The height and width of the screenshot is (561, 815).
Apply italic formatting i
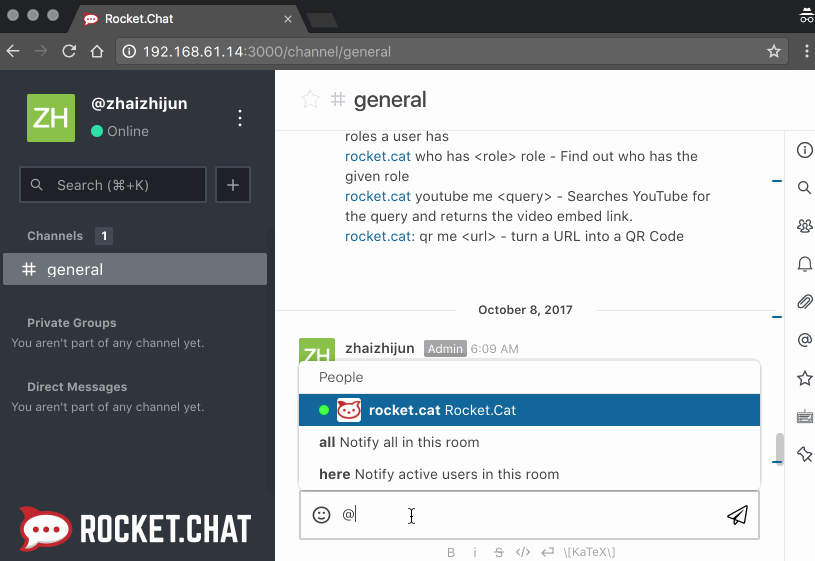coord(475,552)
